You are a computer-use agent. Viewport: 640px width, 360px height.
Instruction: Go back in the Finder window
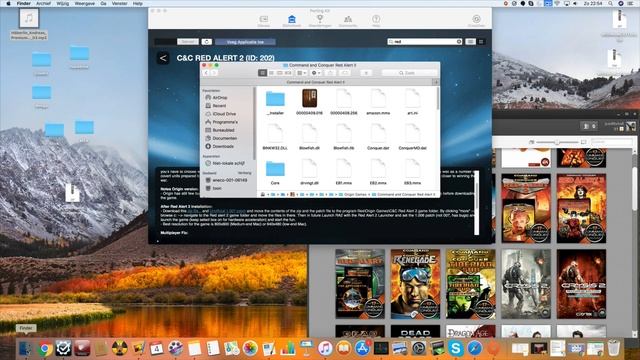(206, 73)
